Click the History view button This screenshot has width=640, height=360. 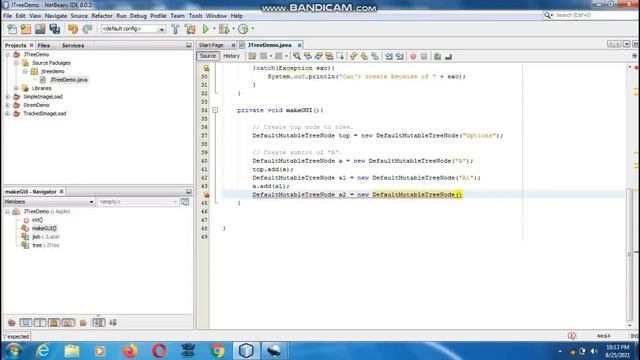[x=231, y=56]
